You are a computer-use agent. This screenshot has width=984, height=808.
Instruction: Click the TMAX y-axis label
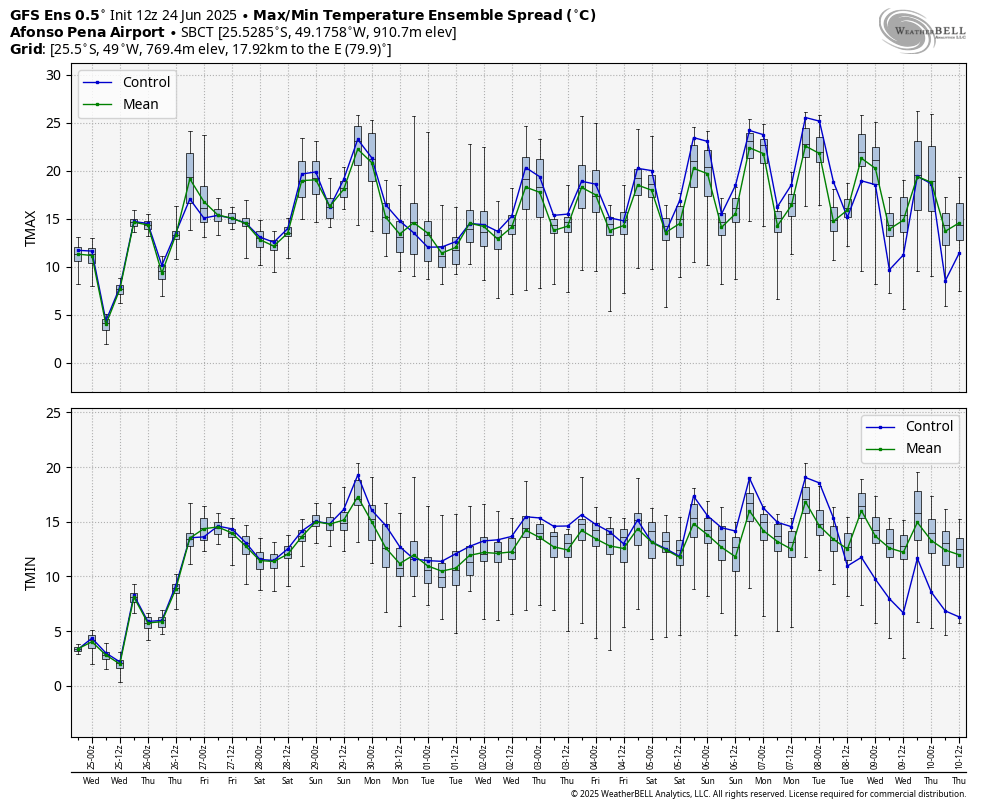(x=31, y=228)
